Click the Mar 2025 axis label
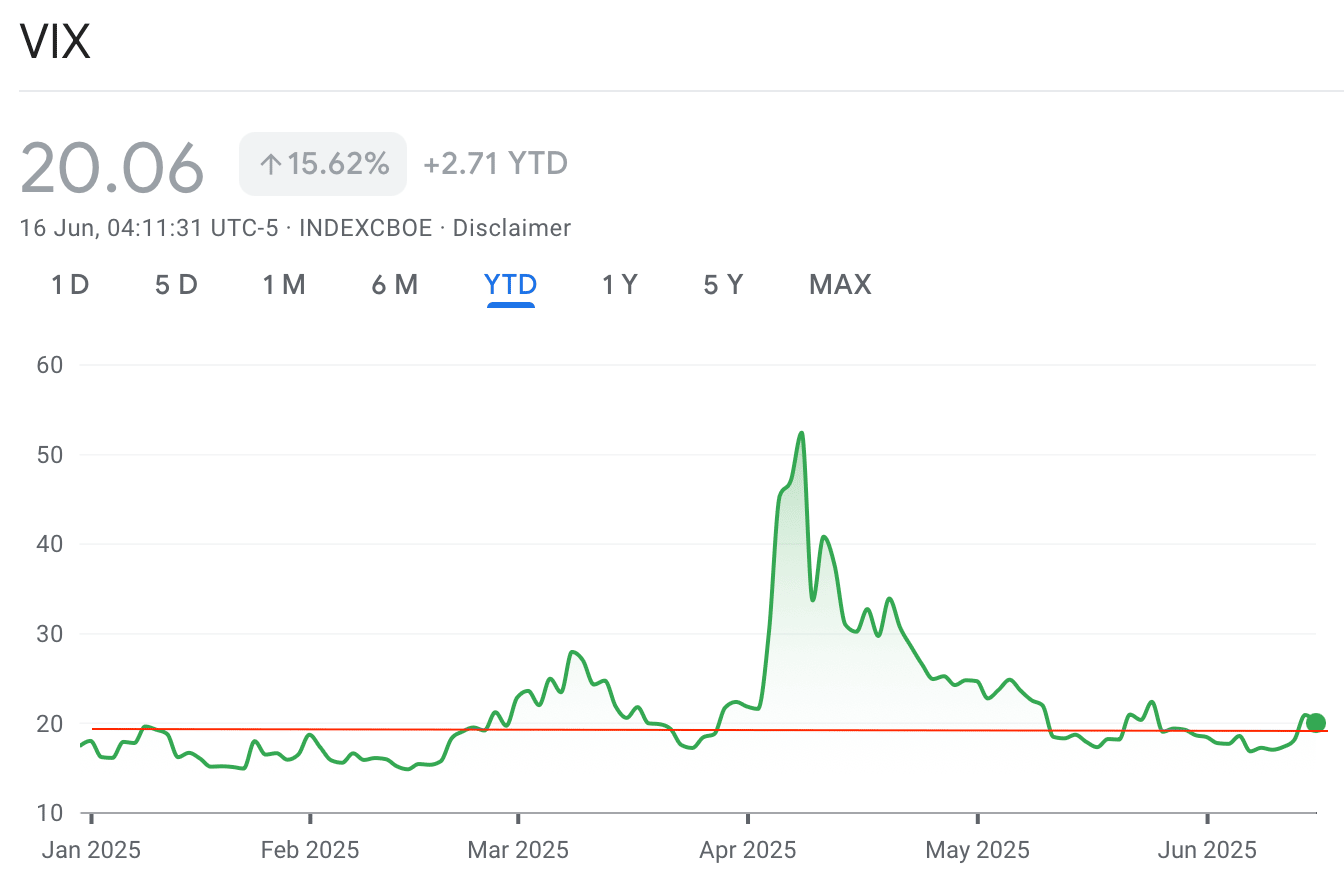 [x=519, y=851]
